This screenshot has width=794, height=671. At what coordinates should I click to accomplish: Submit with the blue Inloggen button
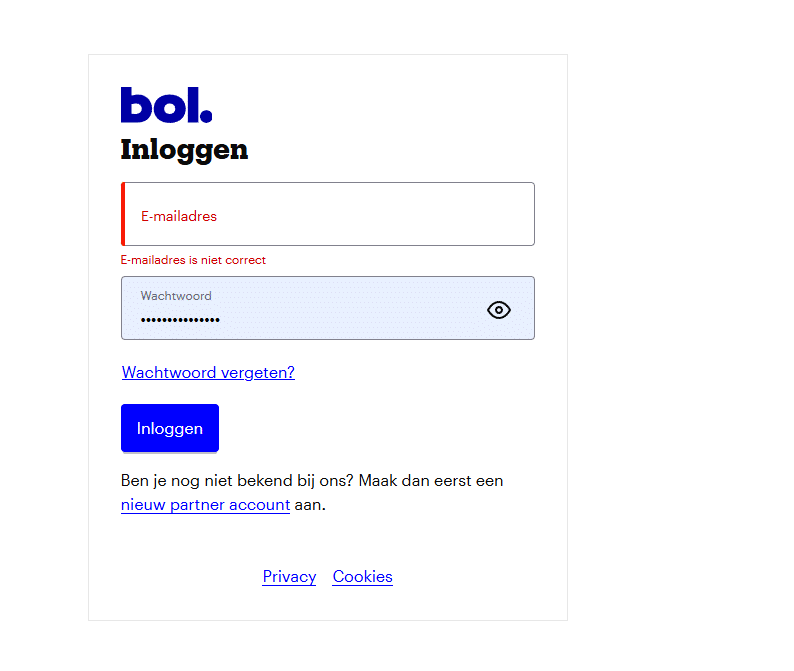pyautogui.click(x=170, y=428)
